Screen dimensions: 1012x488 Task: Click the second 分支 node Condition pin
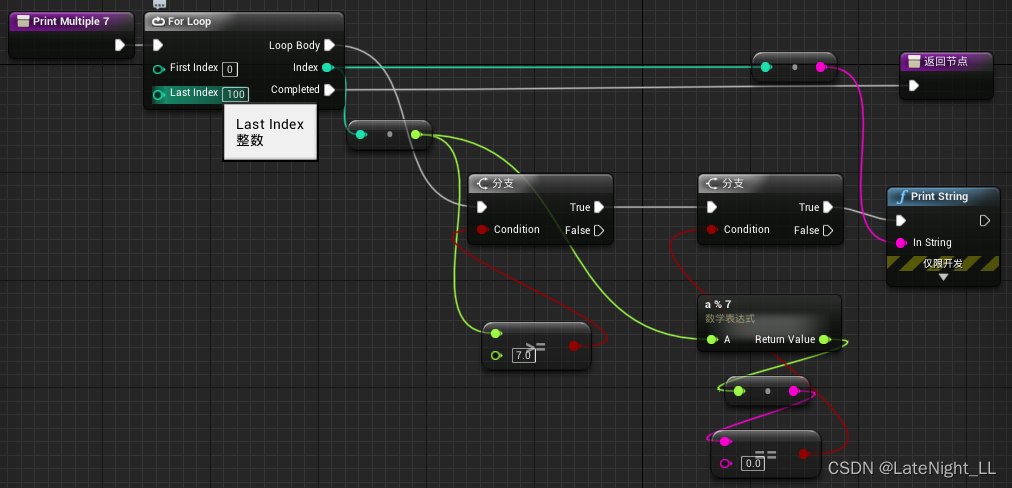pos(712,229)
